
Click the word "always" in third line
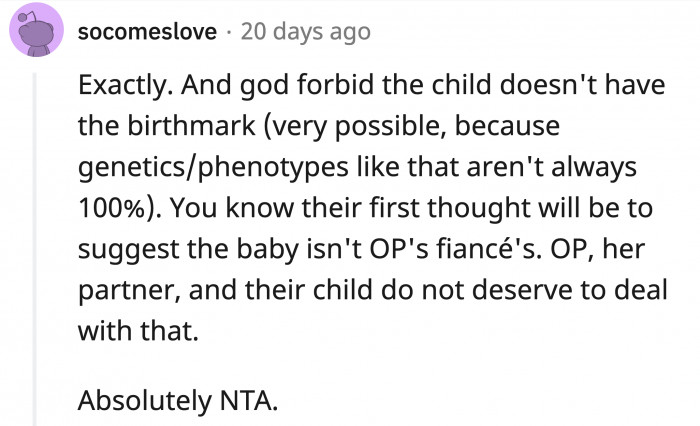[x=594, y=168]
